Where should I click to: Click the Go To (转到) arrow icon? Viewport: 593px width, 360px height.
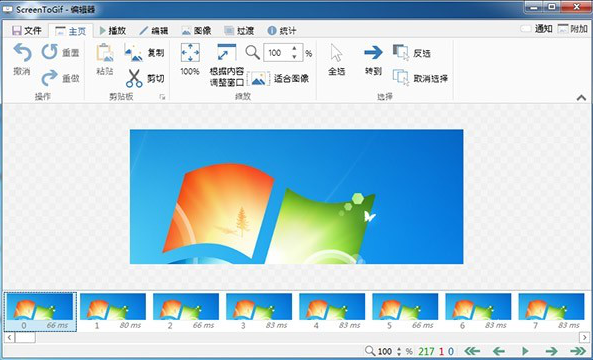coord(373,53)
